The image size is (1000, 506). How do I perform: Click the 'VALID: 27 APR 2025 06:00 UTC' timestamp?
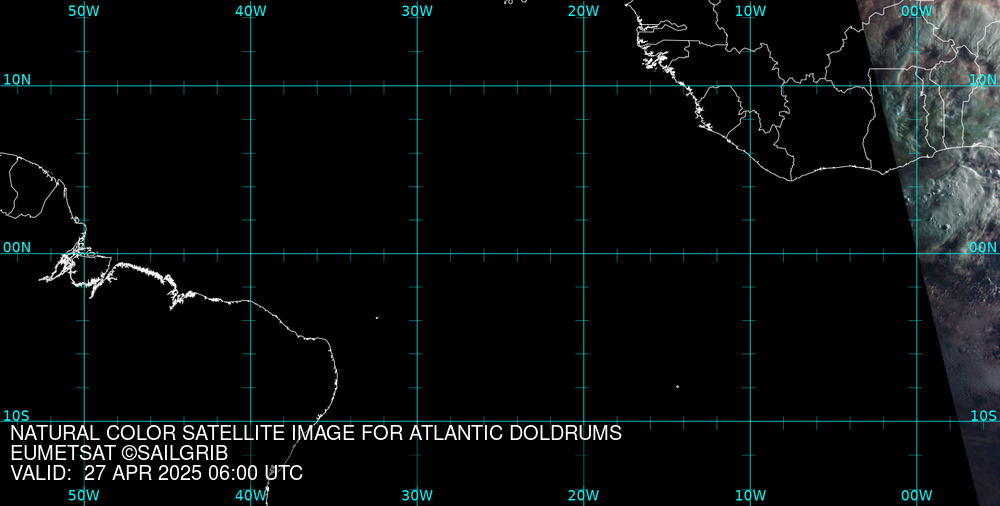[157, 473]
